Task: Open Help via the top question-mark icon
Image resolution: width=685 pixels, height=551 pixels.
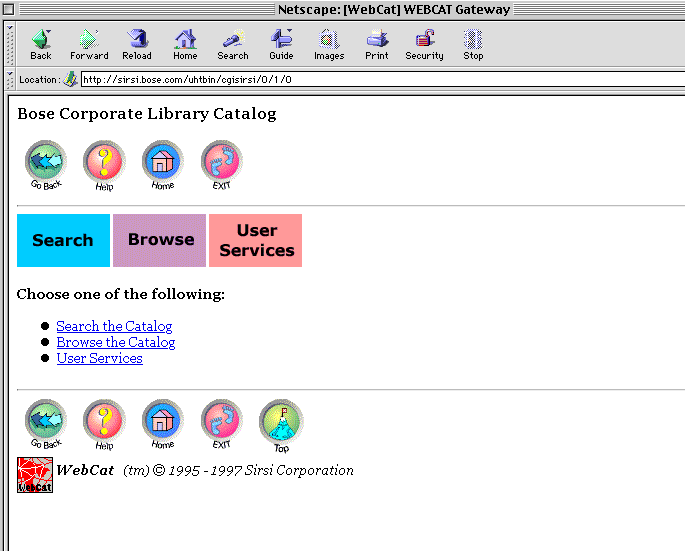Action: pos(104,163)
